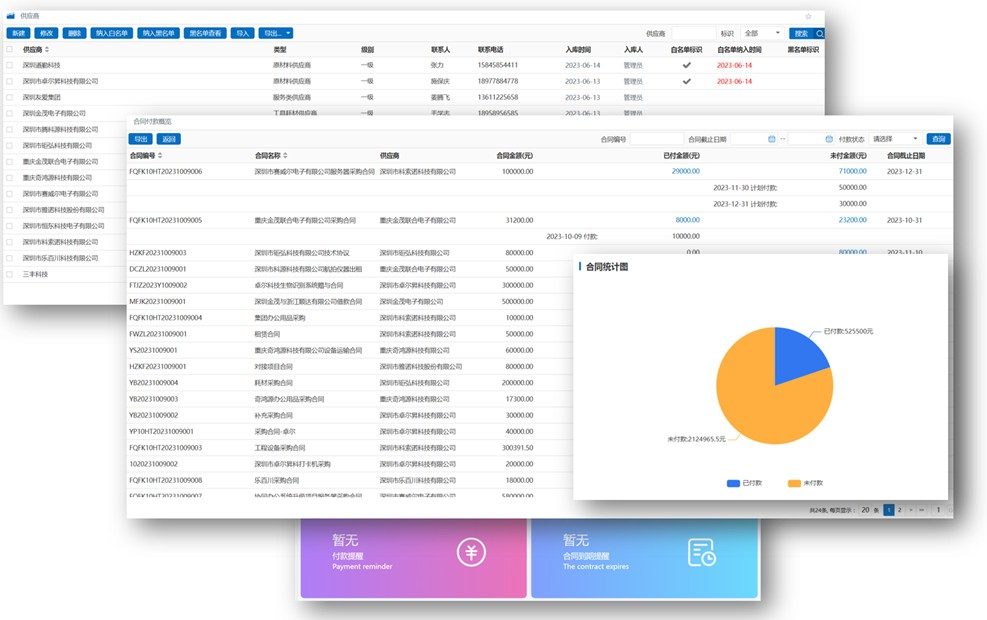This screenshot has height=620, width=987.
Task: Check the box for 重庆金茂联合电子有限公司 row
Action: coord(9,161)
